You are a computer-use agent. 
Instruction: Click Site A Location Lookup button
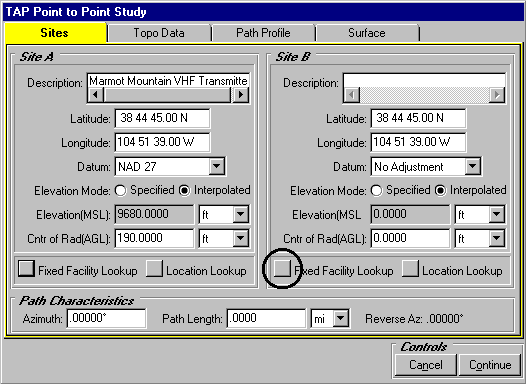click(154, 269)
